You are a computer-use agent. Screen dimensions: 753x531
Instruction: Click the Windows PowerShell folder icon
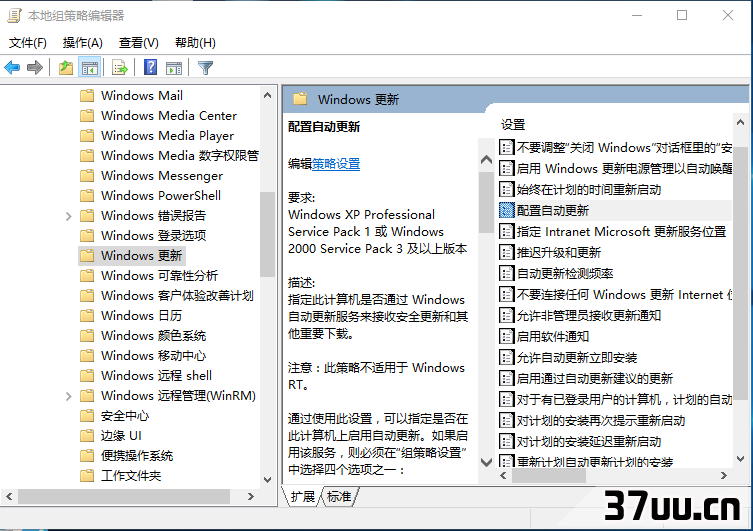click(87, 195)
